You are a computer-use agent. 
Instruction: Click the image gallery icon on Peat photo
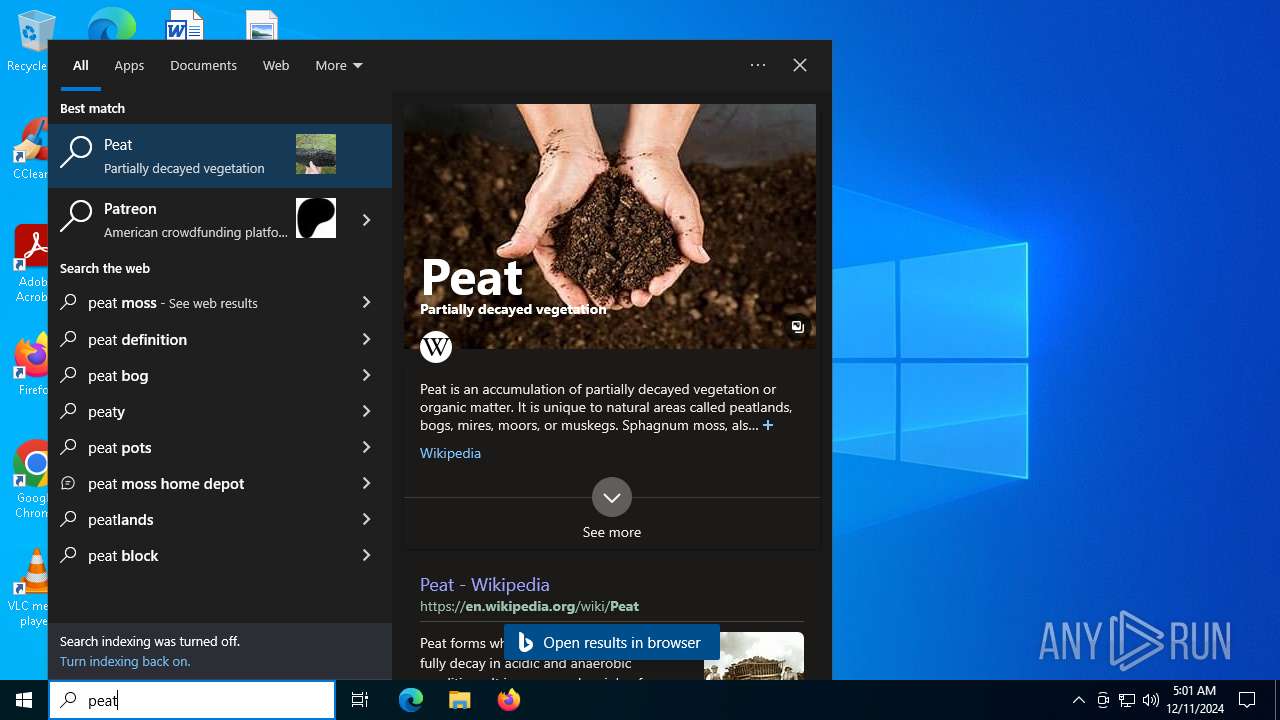point(797,327)
